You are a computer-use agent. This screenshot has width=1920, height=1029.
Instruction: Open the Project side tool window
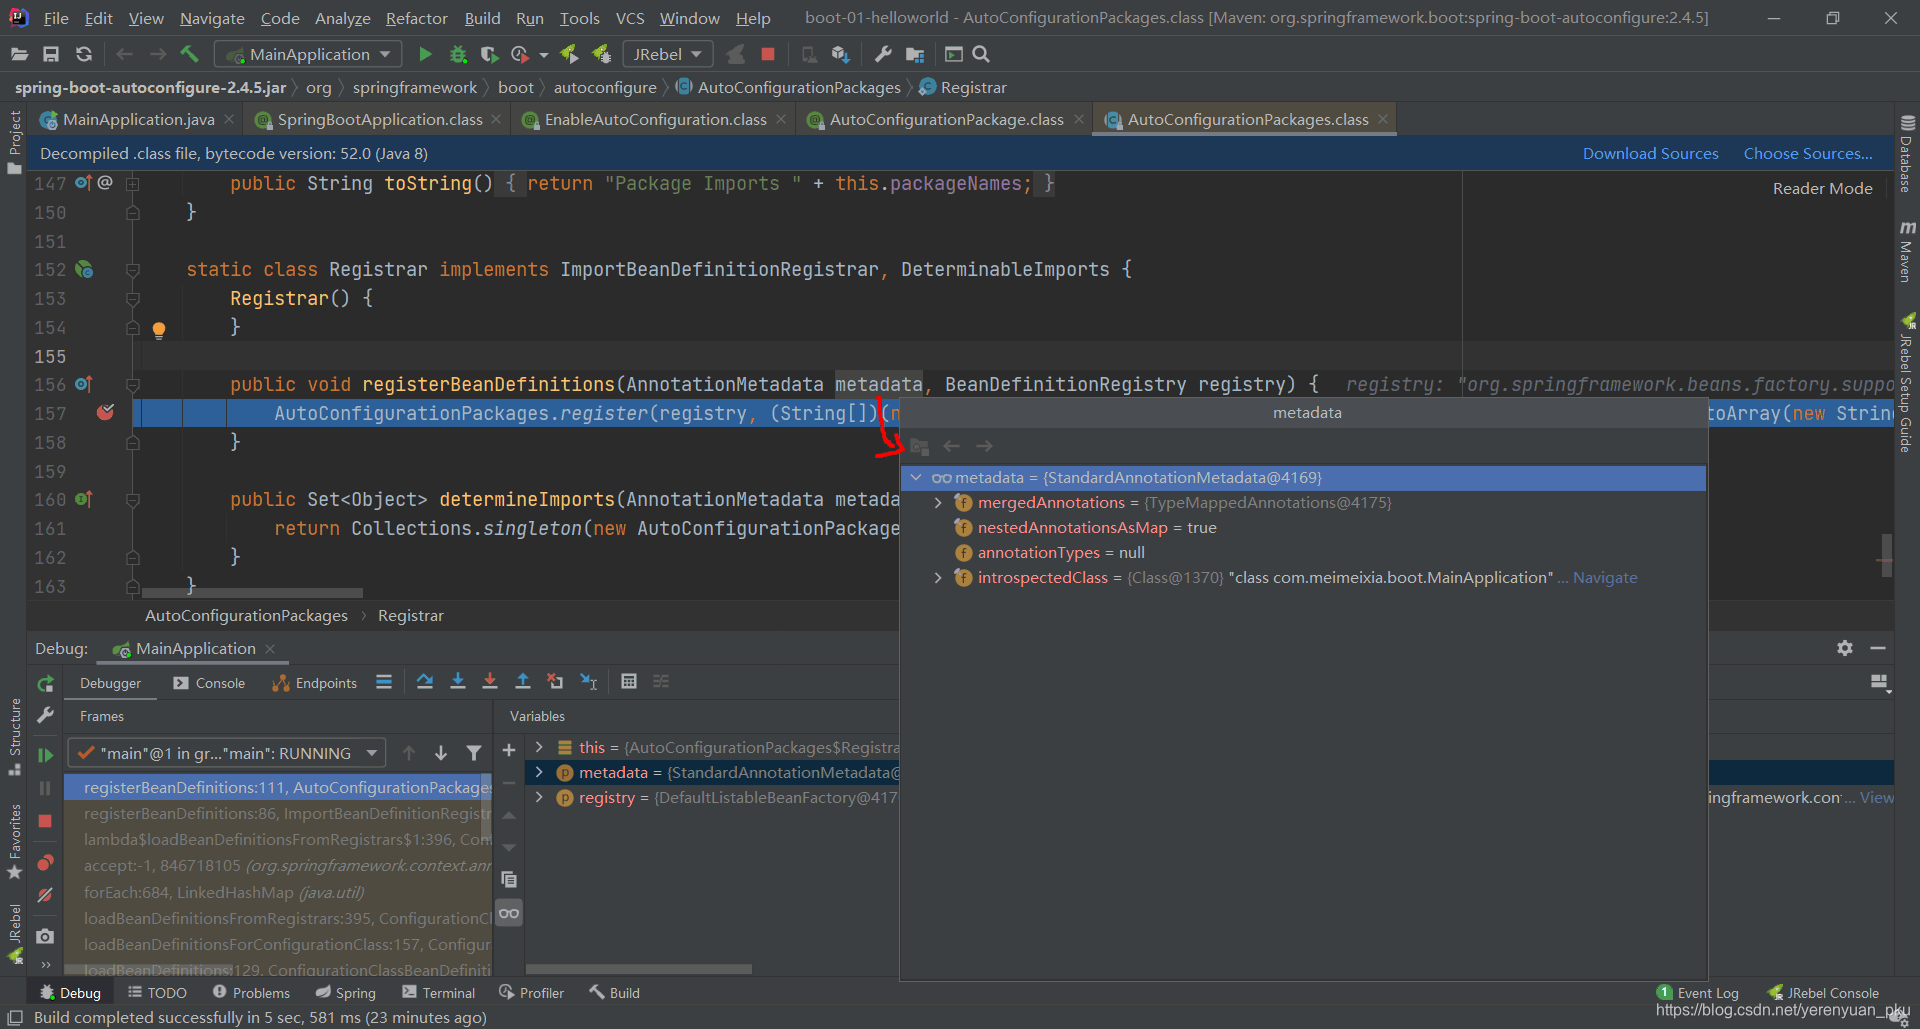(14, 142)
